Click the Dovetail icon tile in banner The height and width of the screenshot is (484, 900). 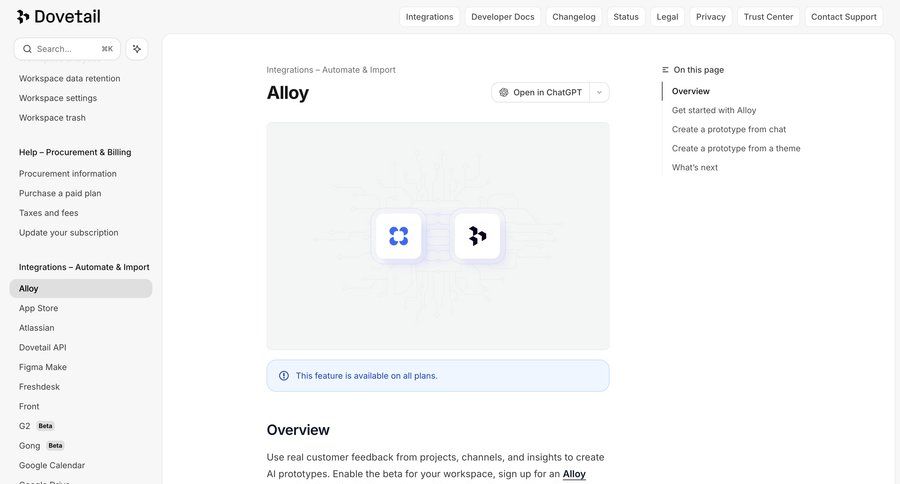(477, 236)
